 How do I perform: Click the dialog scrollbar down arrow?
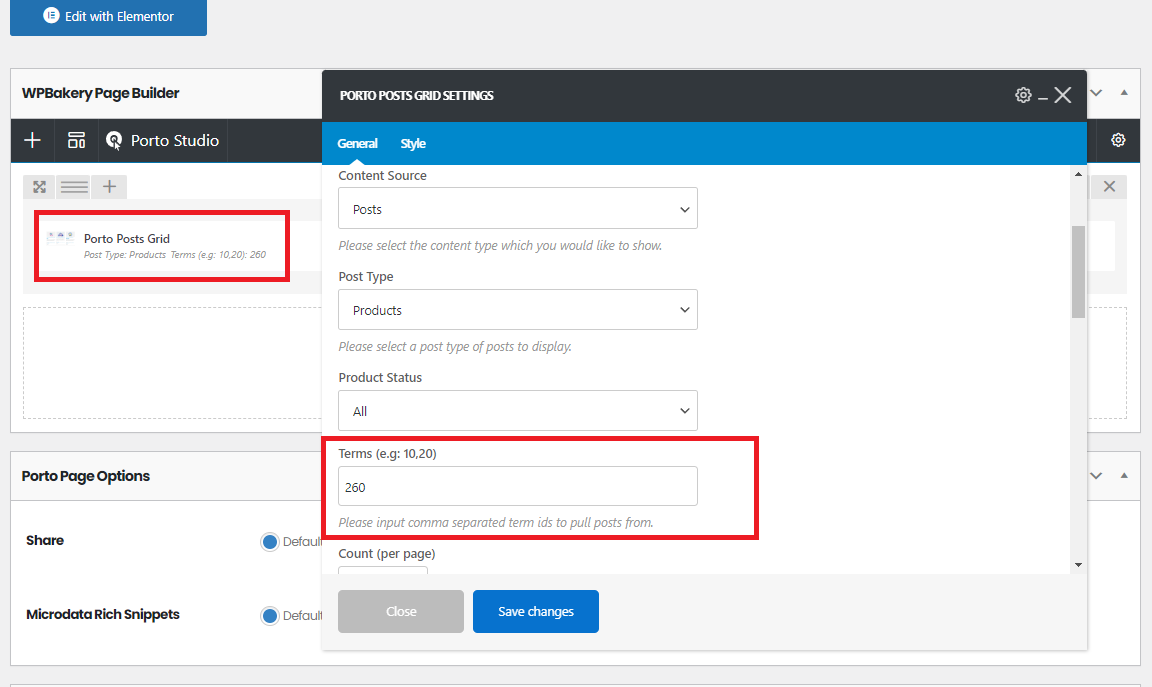[x=1078, y=565]
